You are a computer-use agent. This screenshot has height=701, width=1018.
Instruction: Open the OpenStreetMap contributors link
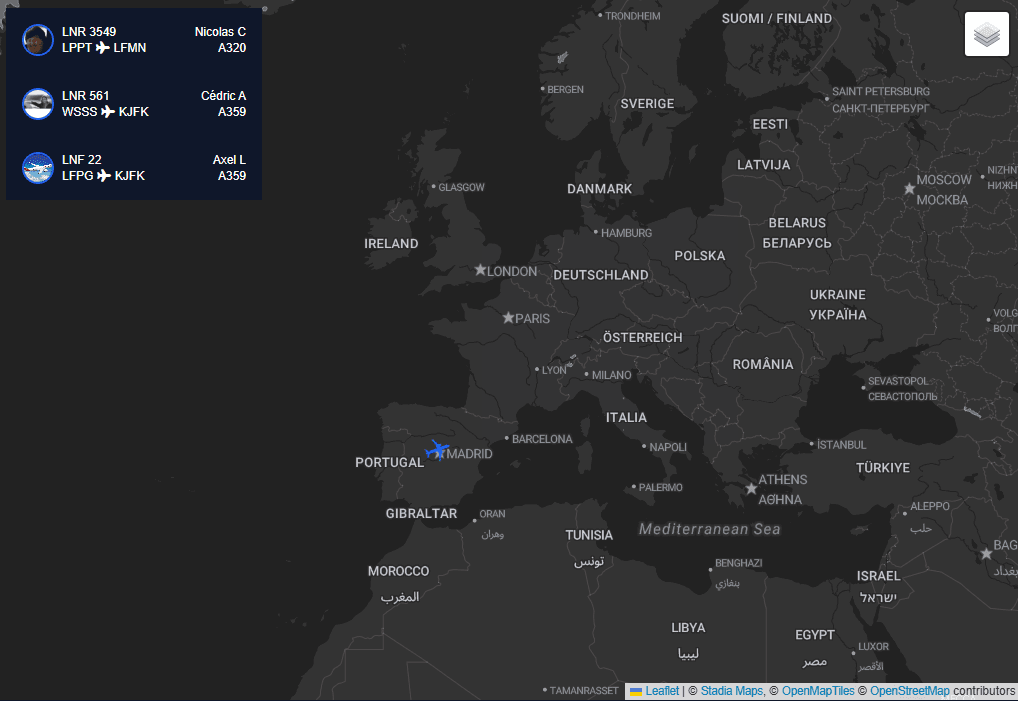(x=909, y=691)
